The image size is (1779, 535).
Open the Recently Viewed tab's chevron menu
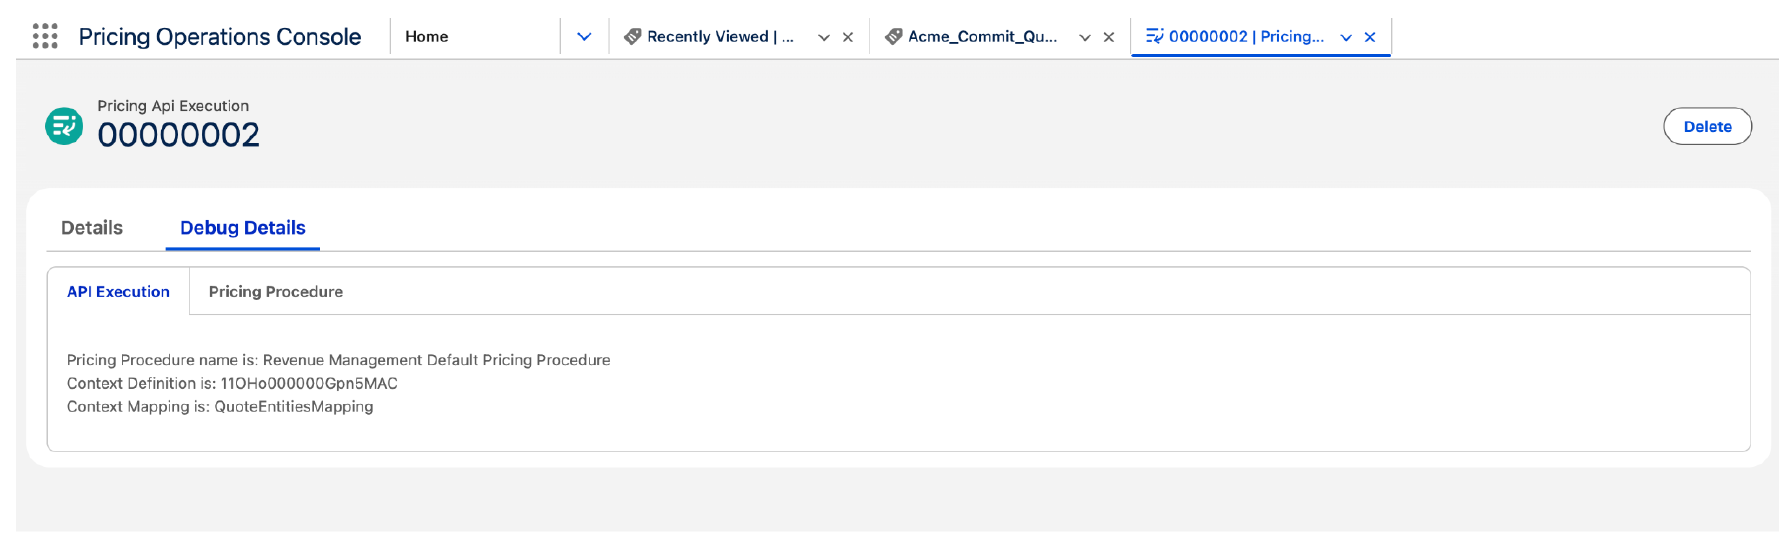coord(824,37)
